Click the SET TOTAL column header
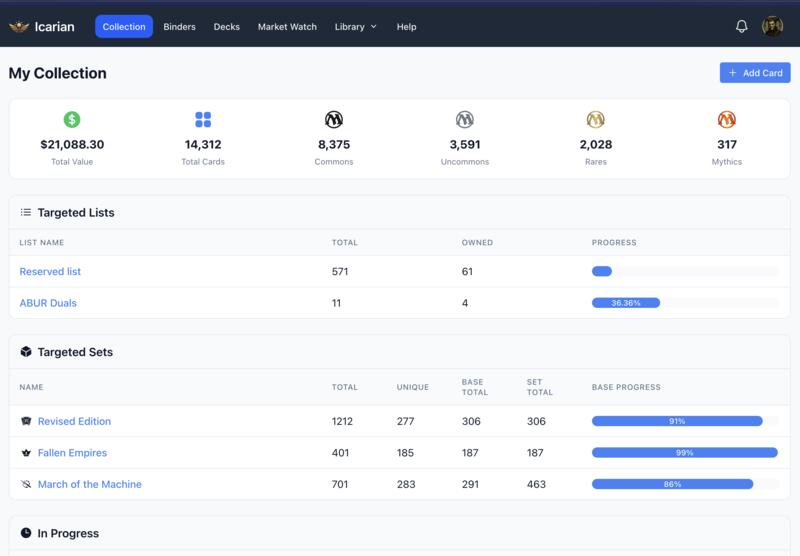Image resolution: width=800 pixels, height=556 pixels. click(539, 387)
